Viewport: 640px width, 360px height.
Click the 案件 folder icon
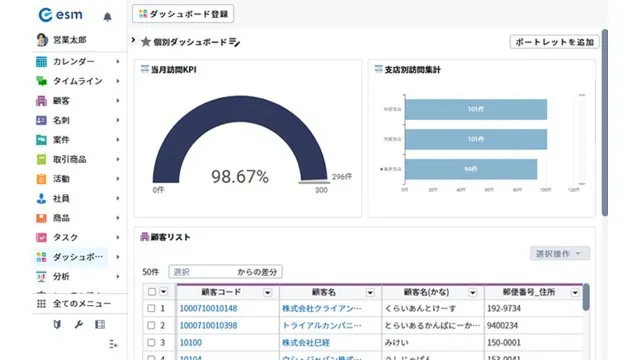tap(41, 140)
